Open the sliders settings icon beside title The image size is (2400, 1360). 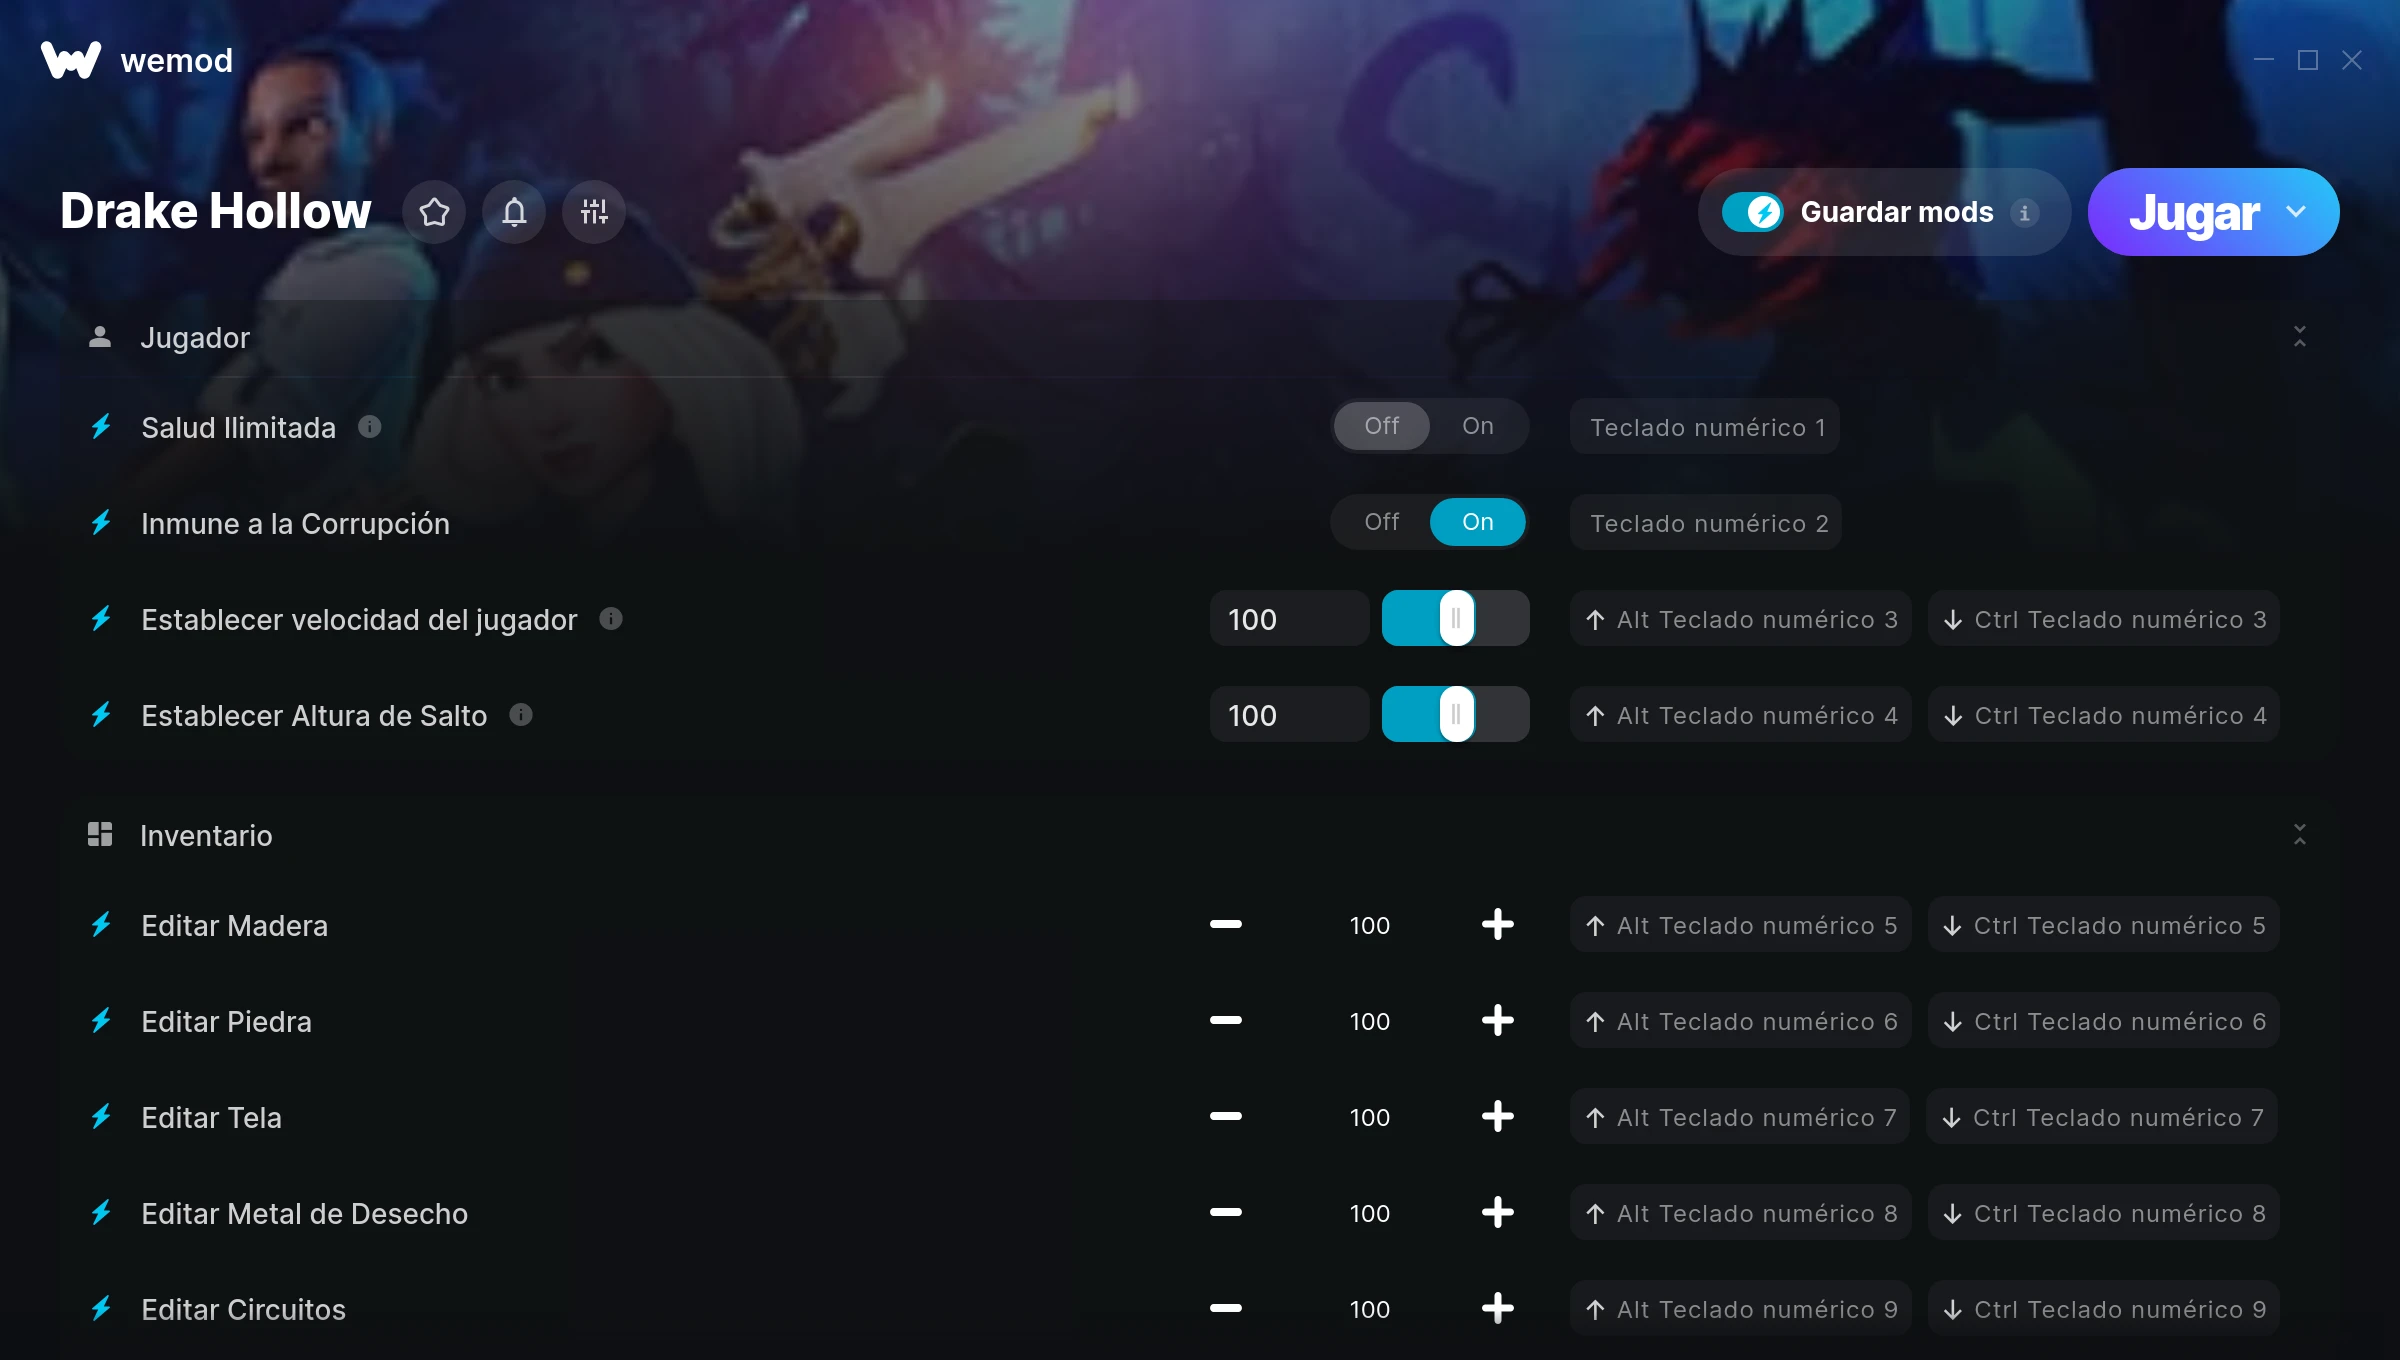594,212
